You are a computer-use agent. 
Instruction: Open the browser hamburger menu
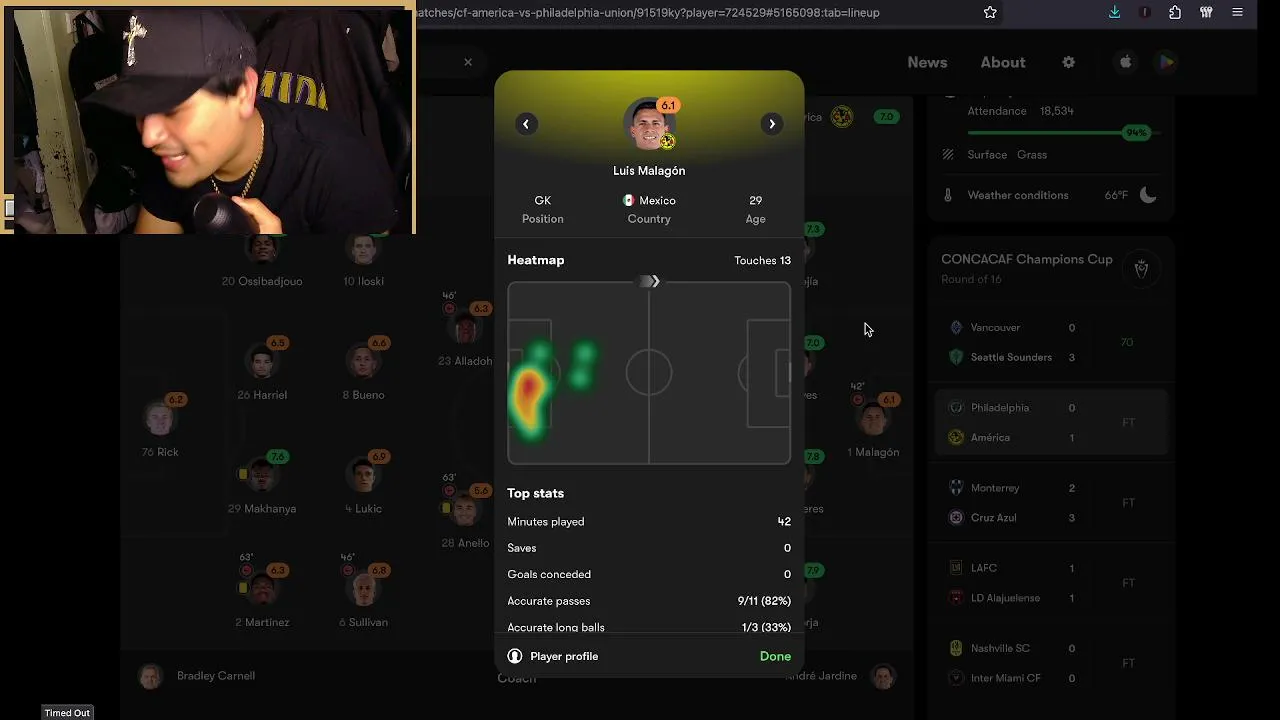[1238, 12]
